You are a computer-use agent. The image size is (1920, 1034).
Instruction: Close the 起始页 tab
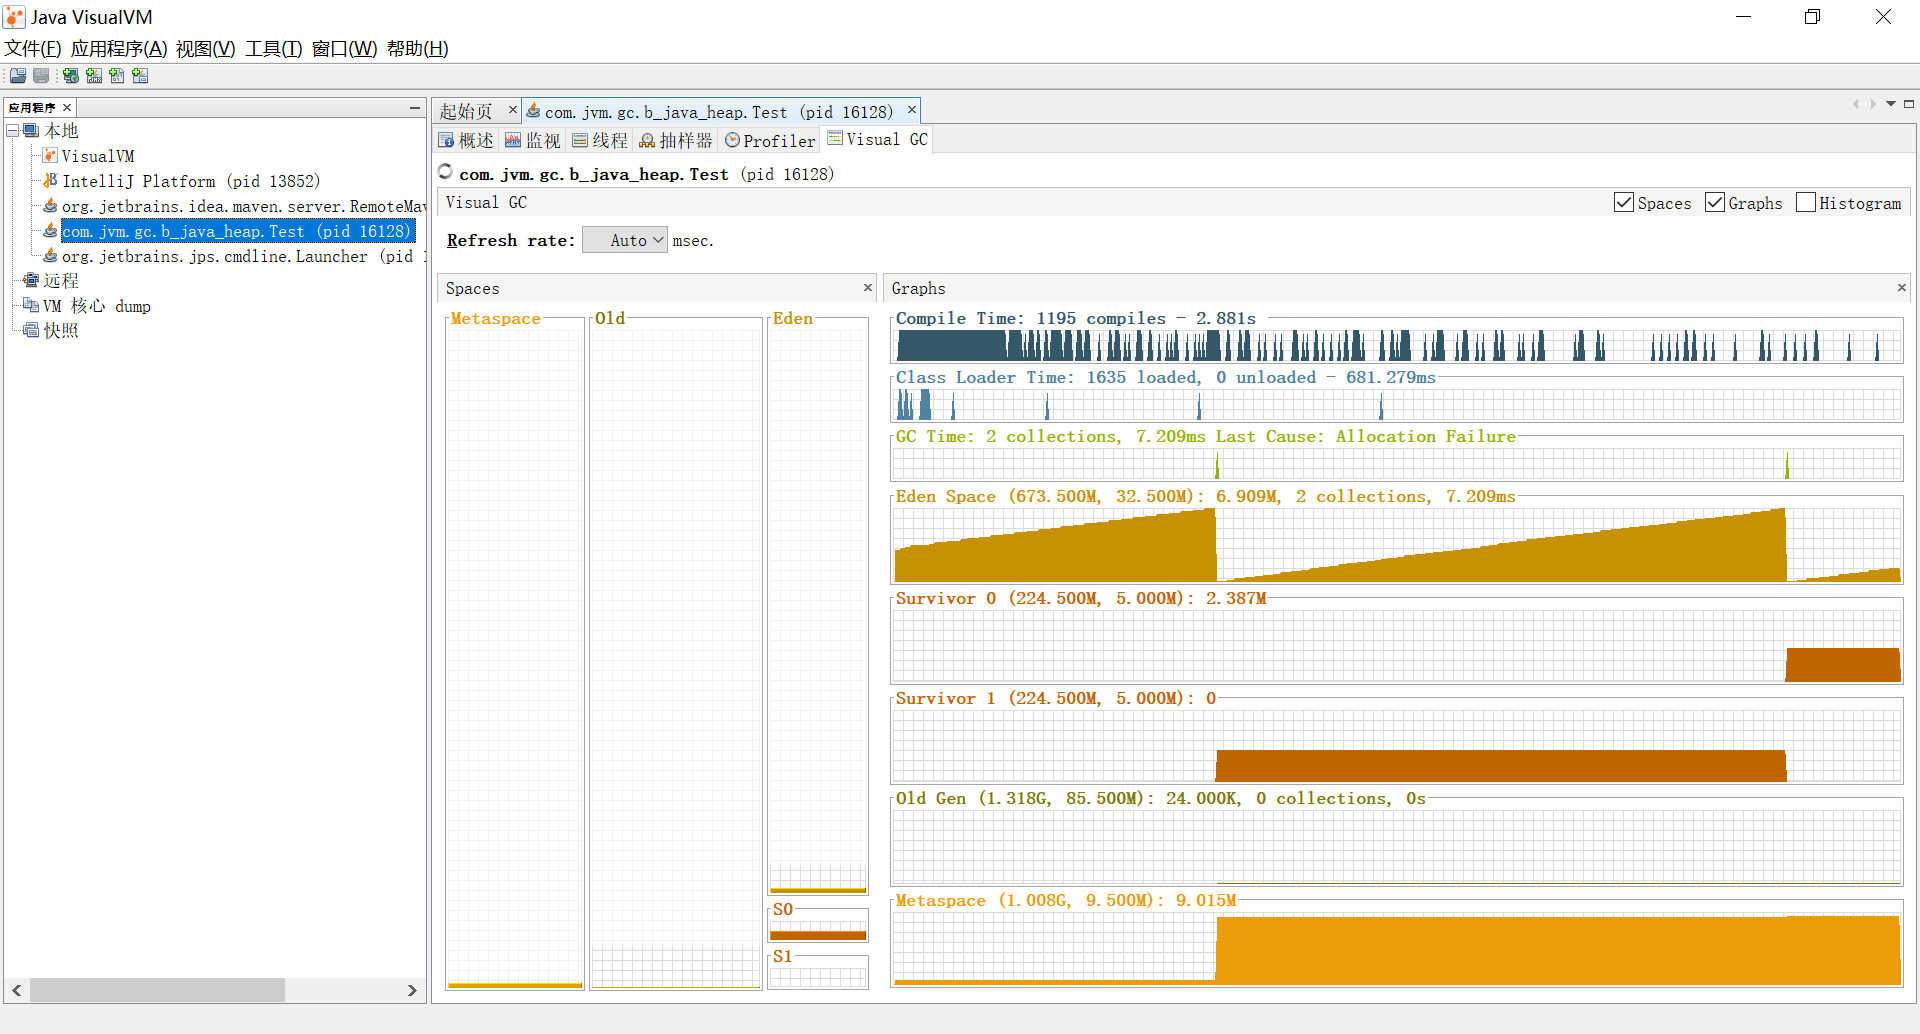513,110
